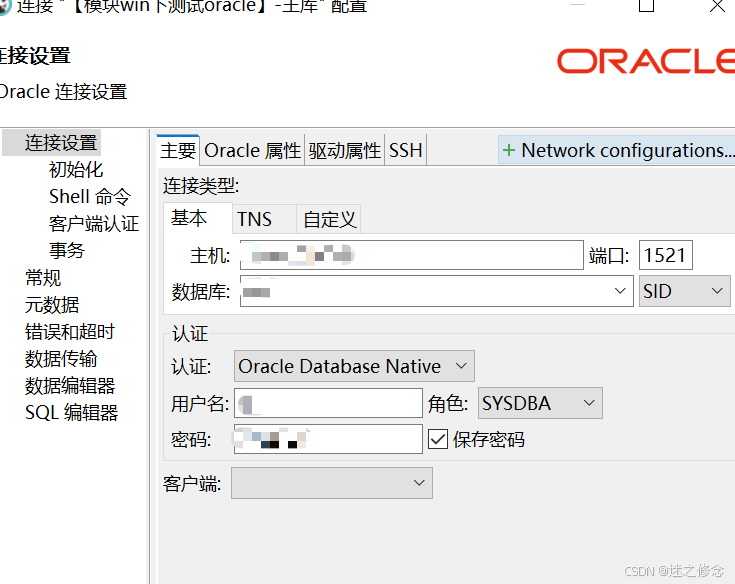Select SQL 编辑器 in the left tree

[71, 412]
